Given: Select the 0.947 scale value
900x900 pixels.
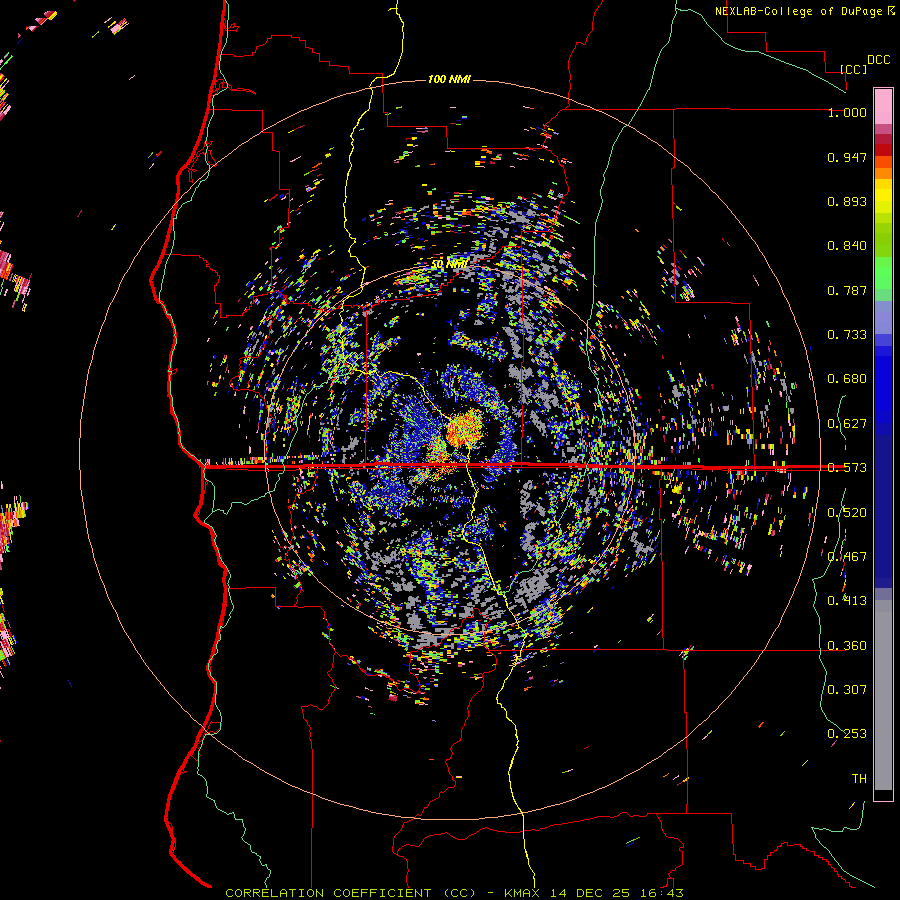Looking at the screenshot, I should pos(847,157).
